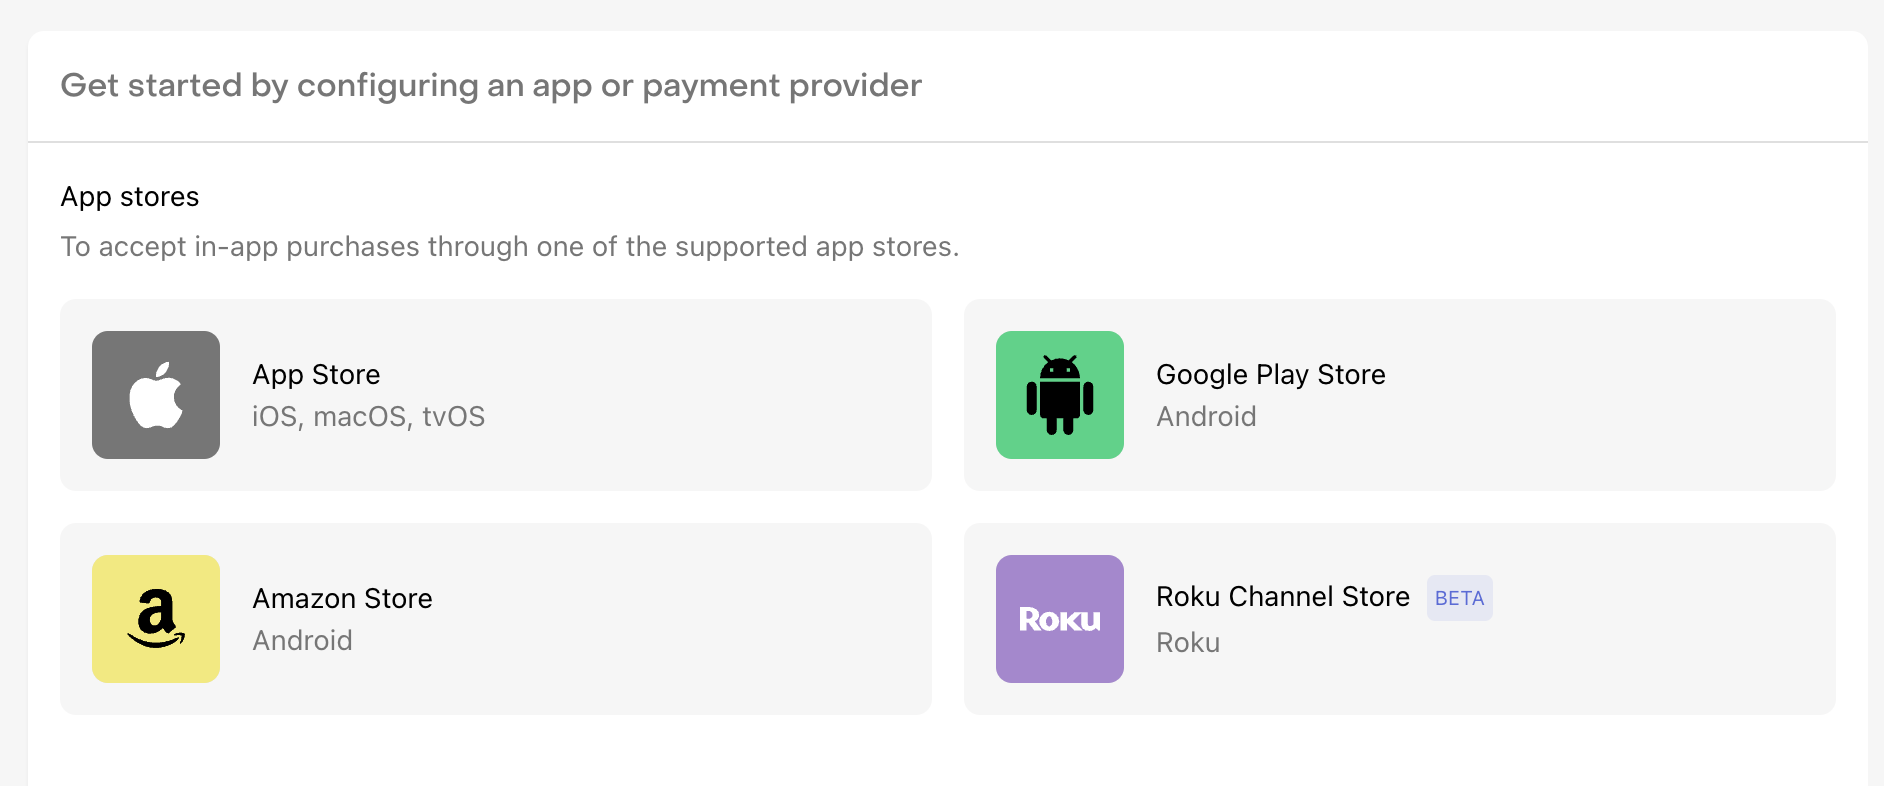The image size is (1884, 786).
Task: Click blank right area of Roku card
Action: (x=1680, y=619)
